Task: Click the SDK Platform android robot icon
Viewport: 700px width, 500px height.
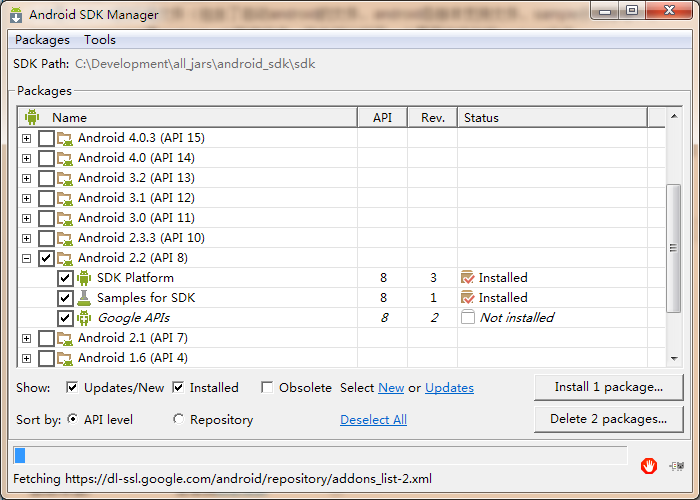Action: (x=84, y=278)
